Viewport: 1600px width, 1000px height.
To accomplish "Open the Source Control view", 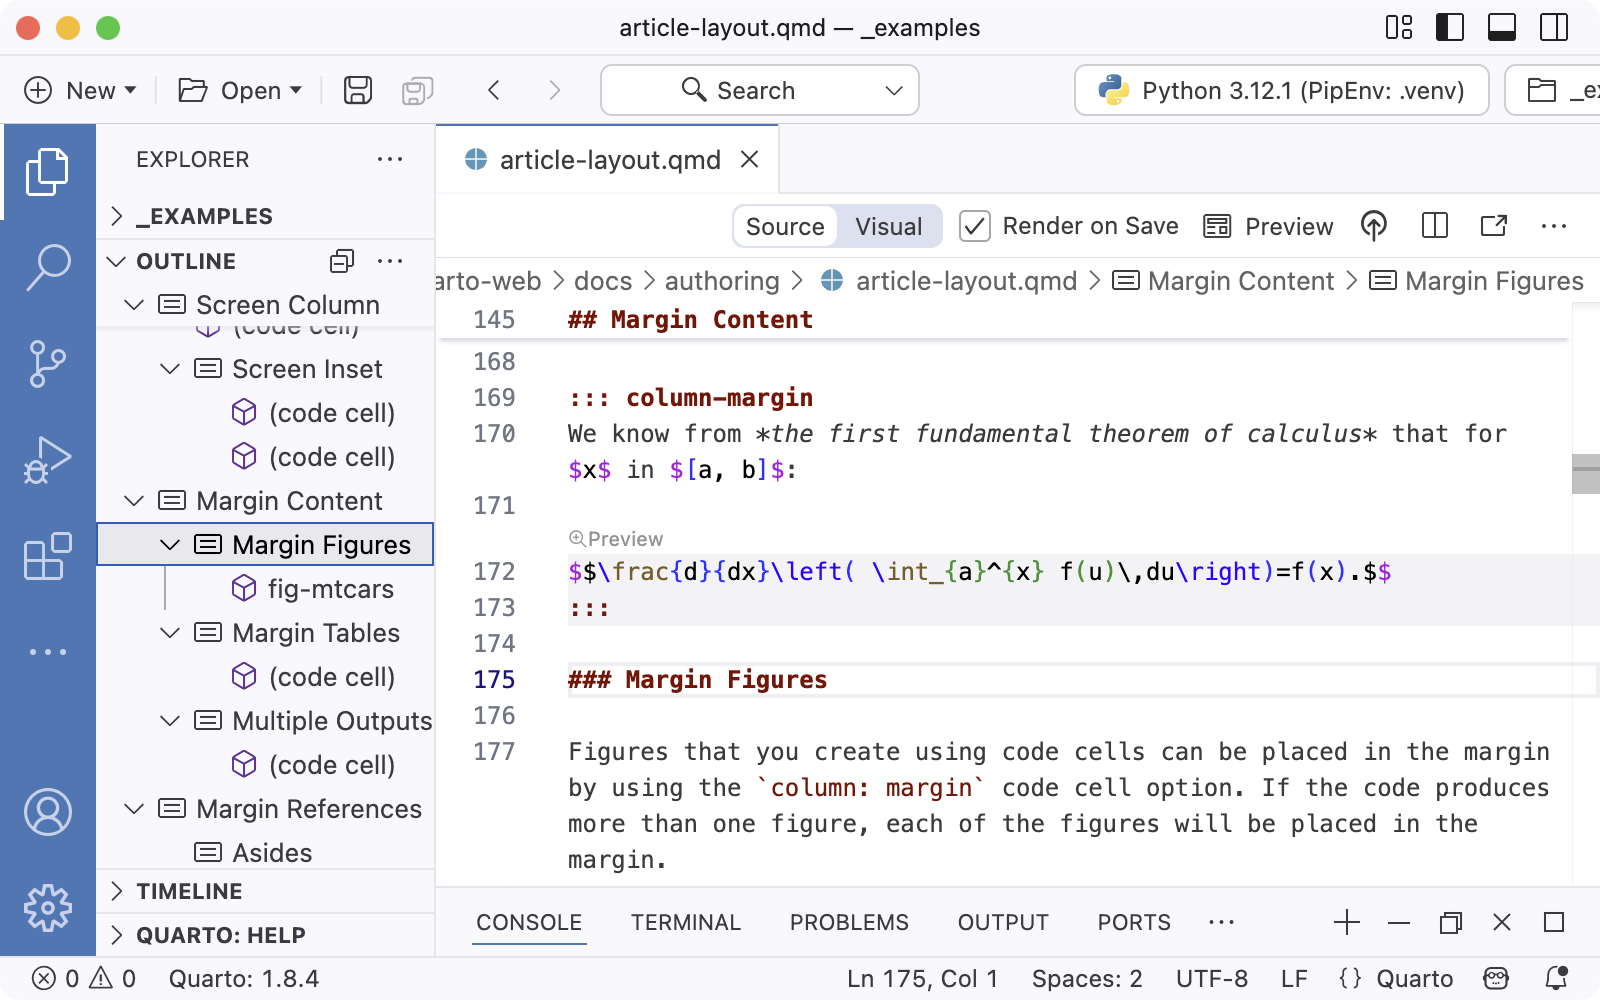I will click(47, 363).
